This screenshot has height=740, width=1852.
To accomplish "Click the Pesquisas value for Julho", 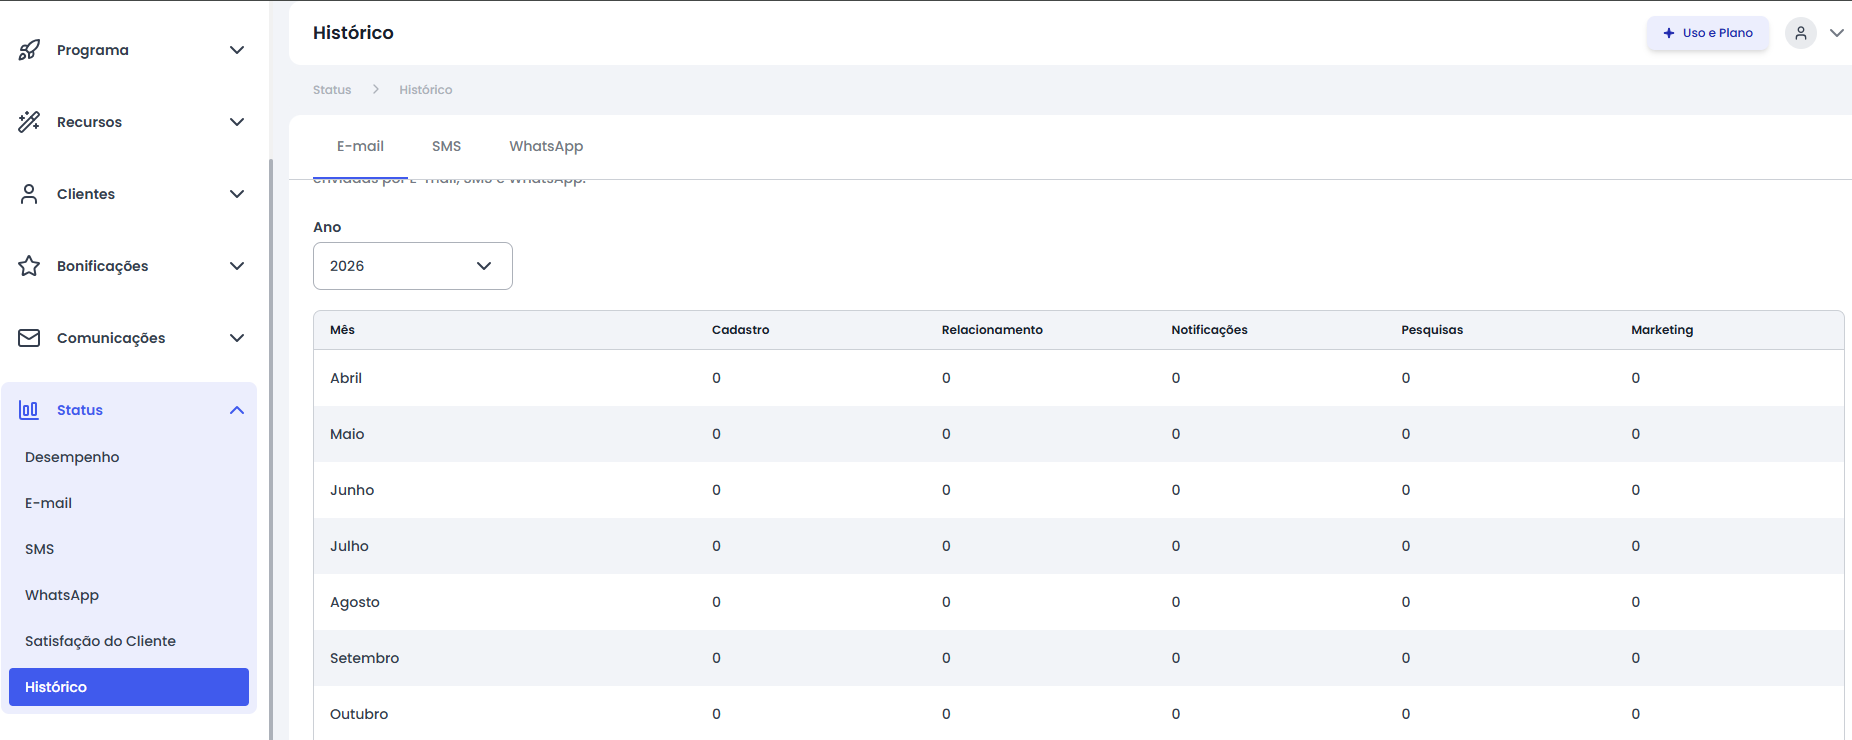I will [1406, 546].
